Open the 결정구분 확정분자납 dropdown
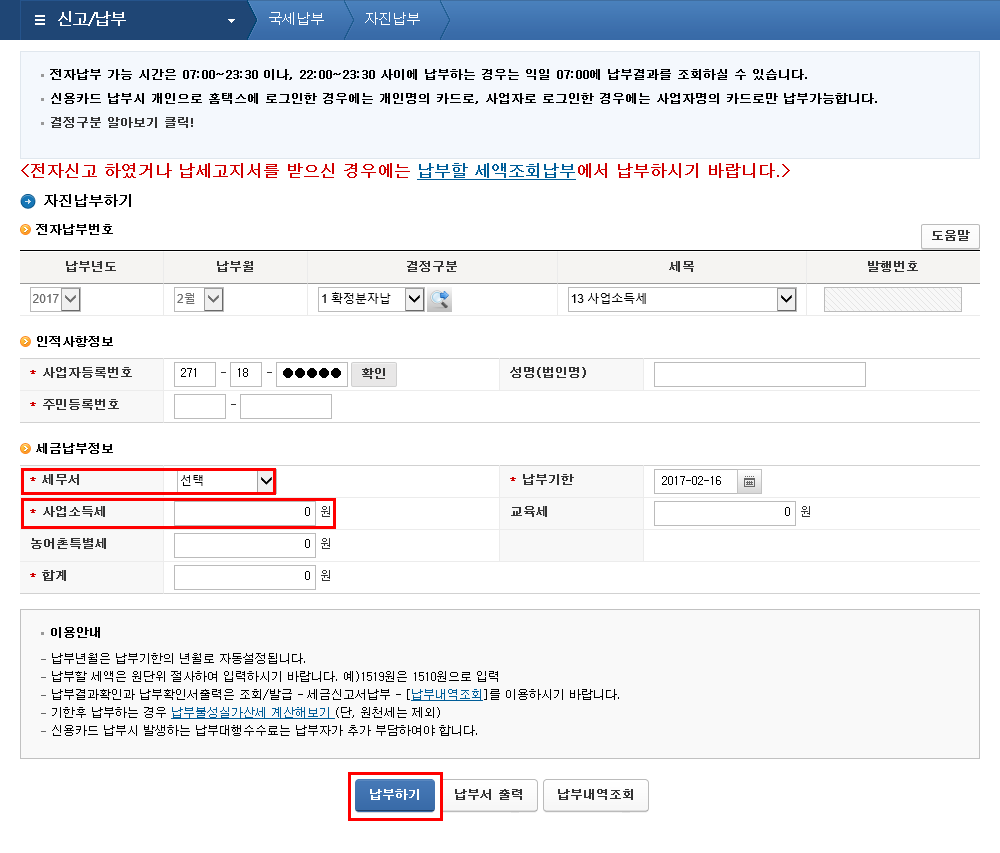The height and width of the screenshot is (853, 1000). (x=371, y=299)
